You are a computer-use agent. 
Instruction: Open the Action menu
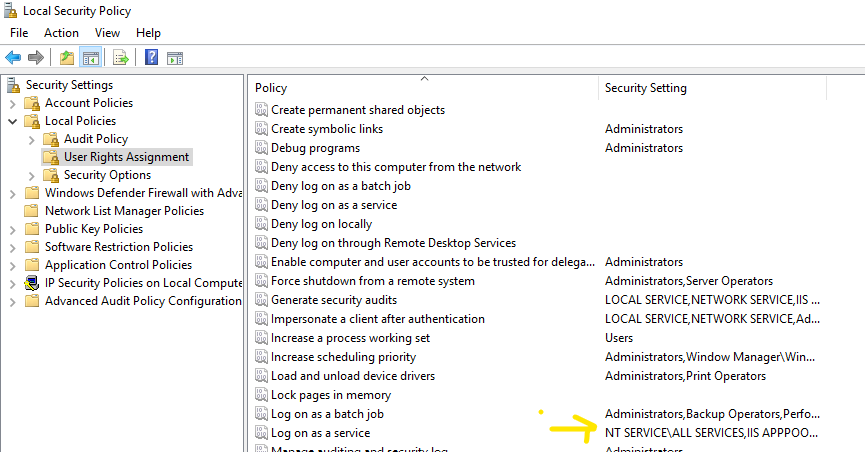coord(61,33)
